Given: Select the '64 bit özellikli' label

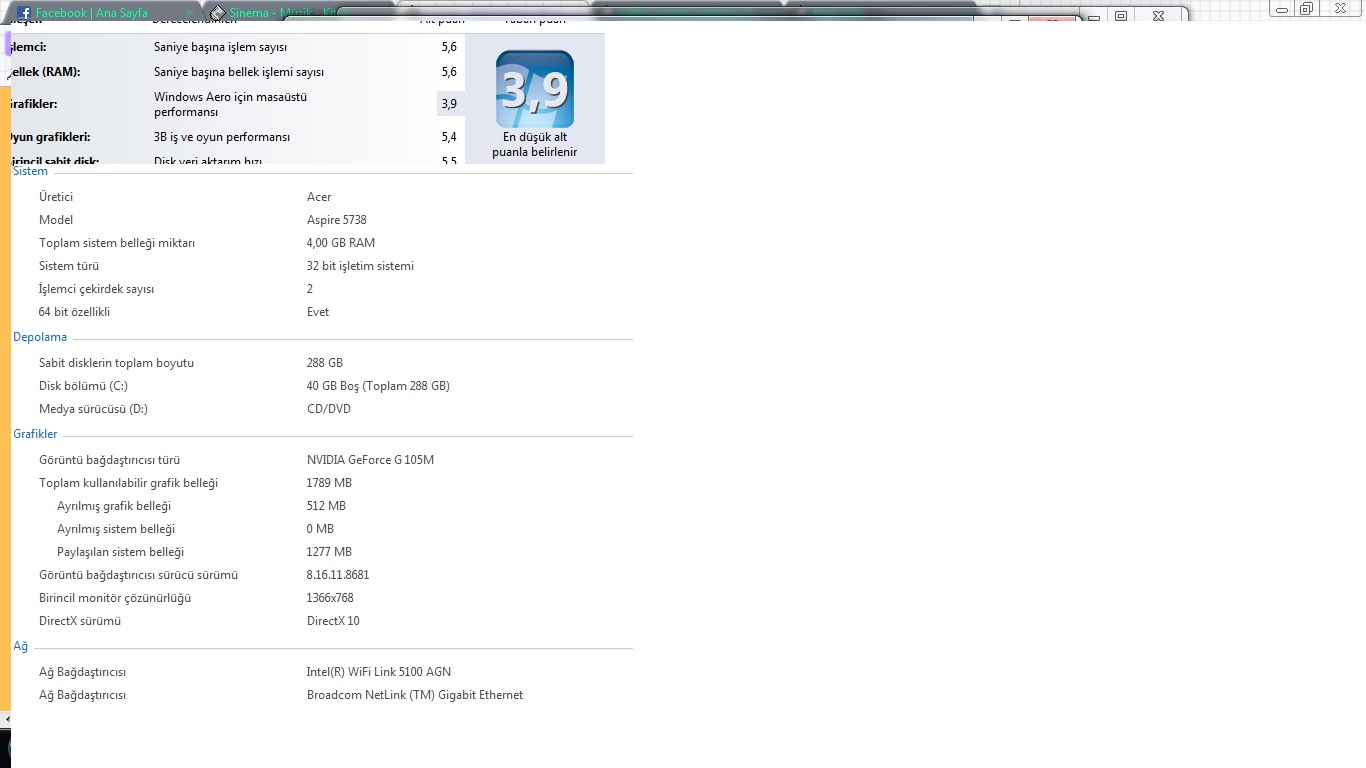Looking at the screenshot, I should pos(75,312).
